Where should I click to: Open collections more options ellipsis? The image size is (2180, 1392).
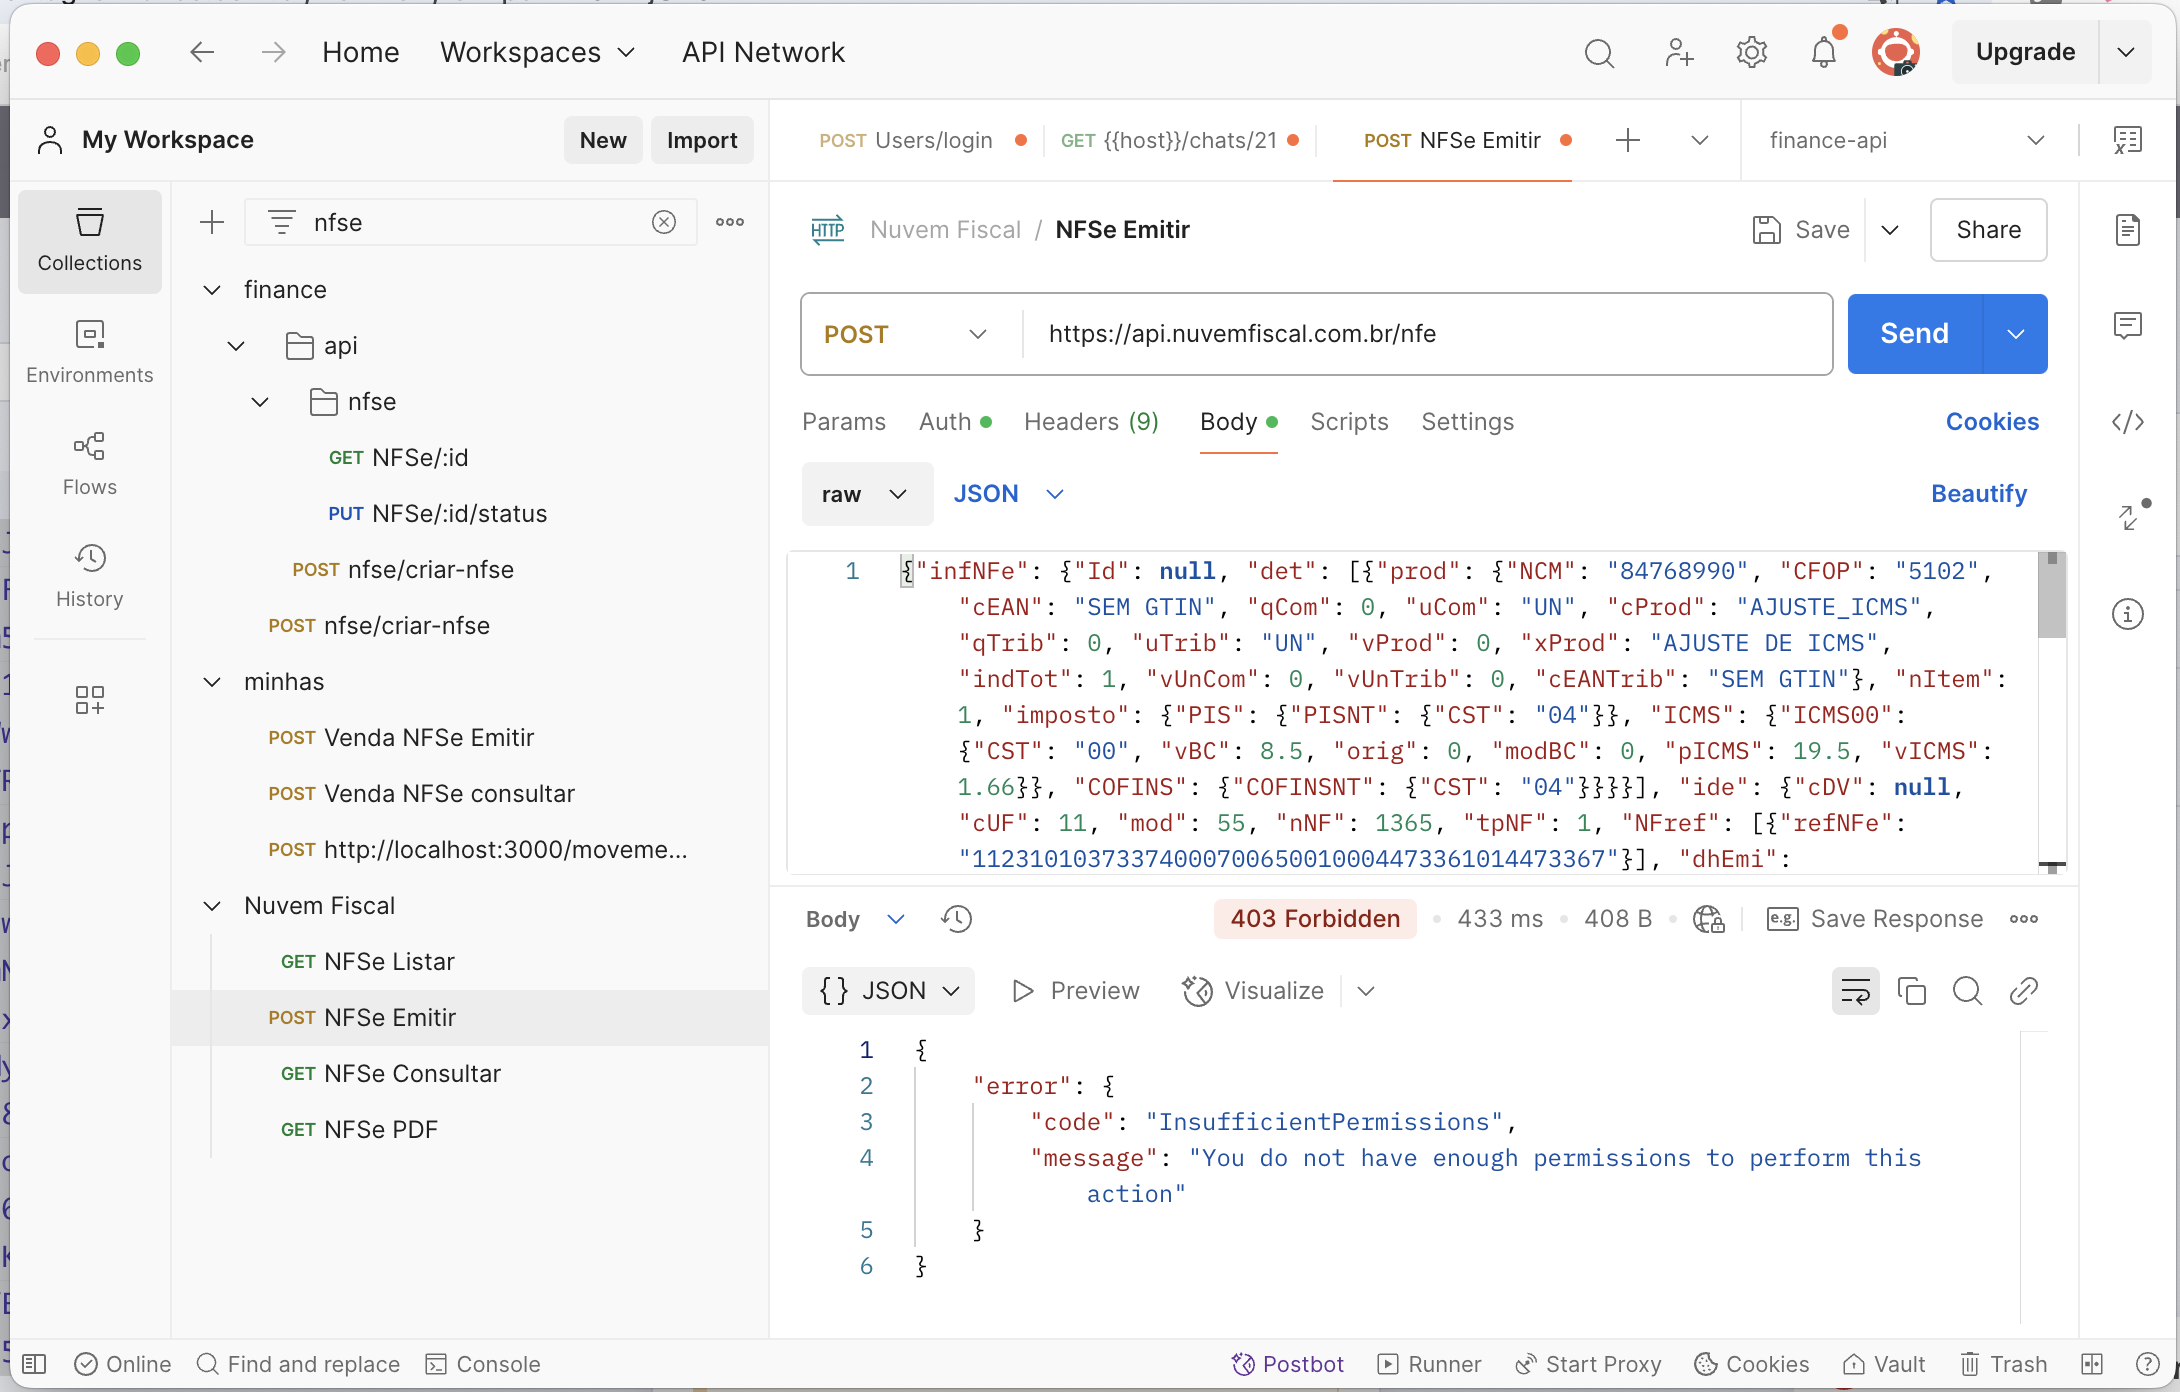point(730,222)
